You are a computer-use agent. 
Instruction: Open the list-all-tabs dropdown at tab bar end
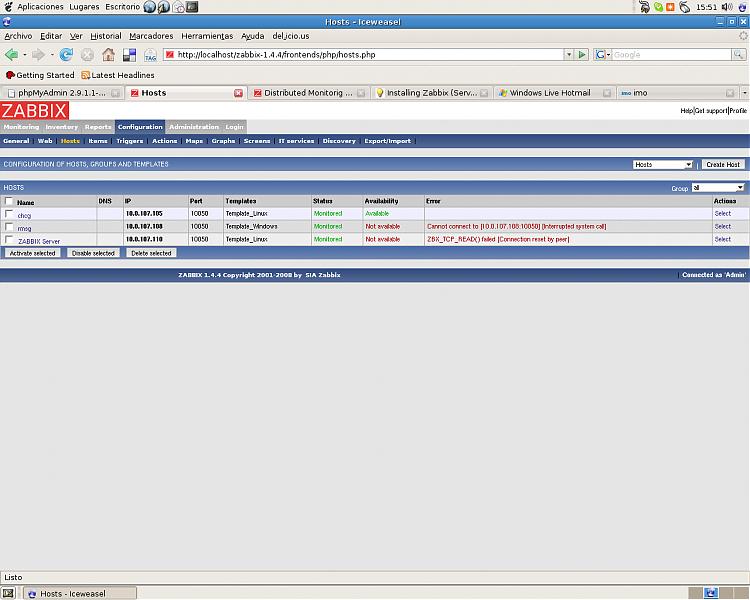745,93
